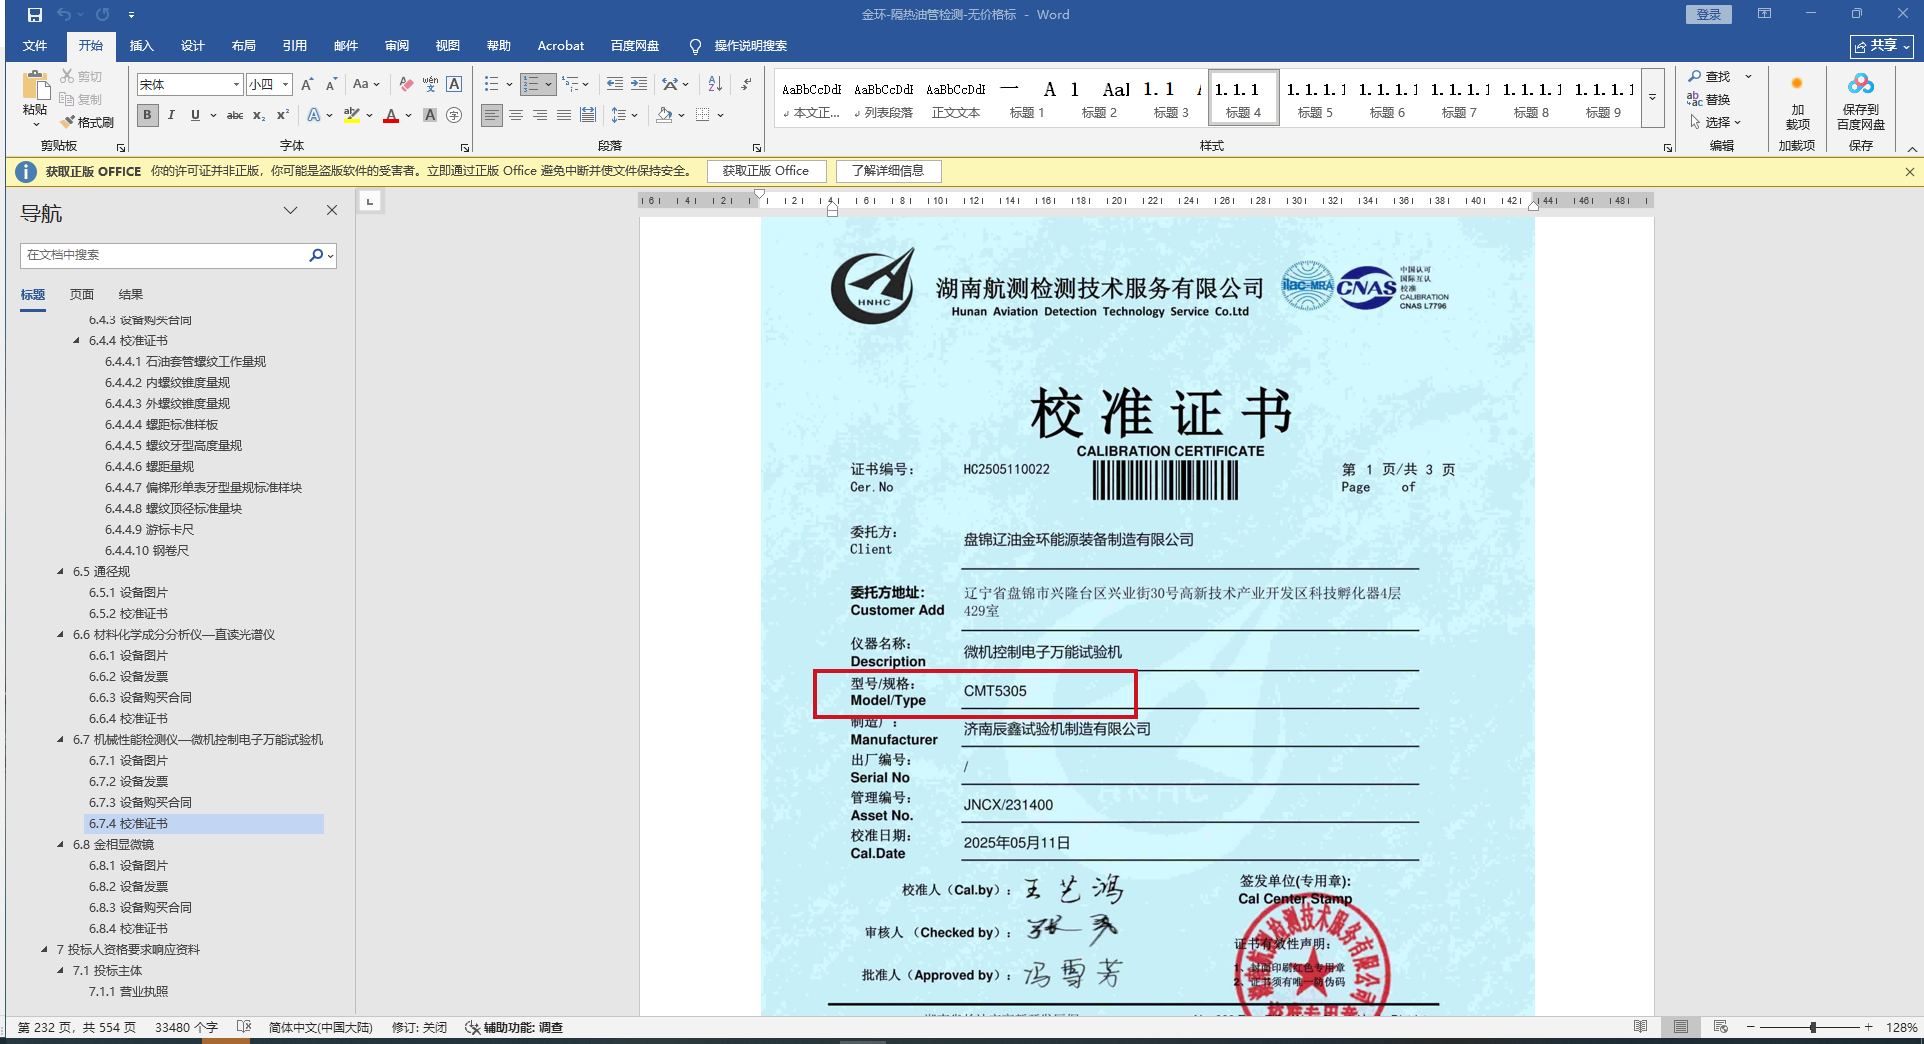The width and height of the screenshot is (1924, 1044).
Task: Switch to Read Mode view in status bar
Action: (1641, 1027)
